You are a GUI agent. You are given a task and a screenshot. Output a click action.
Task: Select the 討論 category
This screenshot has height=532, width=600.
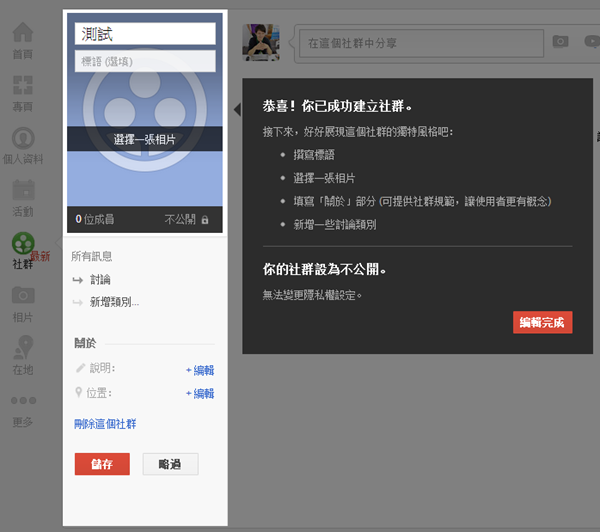[100, 279]
